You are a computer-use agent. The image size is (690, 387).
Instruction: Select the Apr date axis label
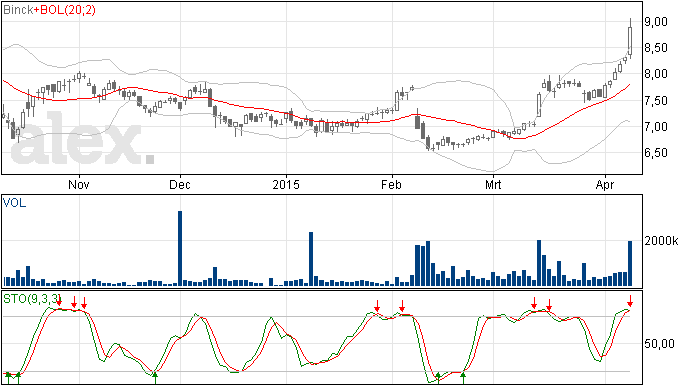click(x=605, y=184)
